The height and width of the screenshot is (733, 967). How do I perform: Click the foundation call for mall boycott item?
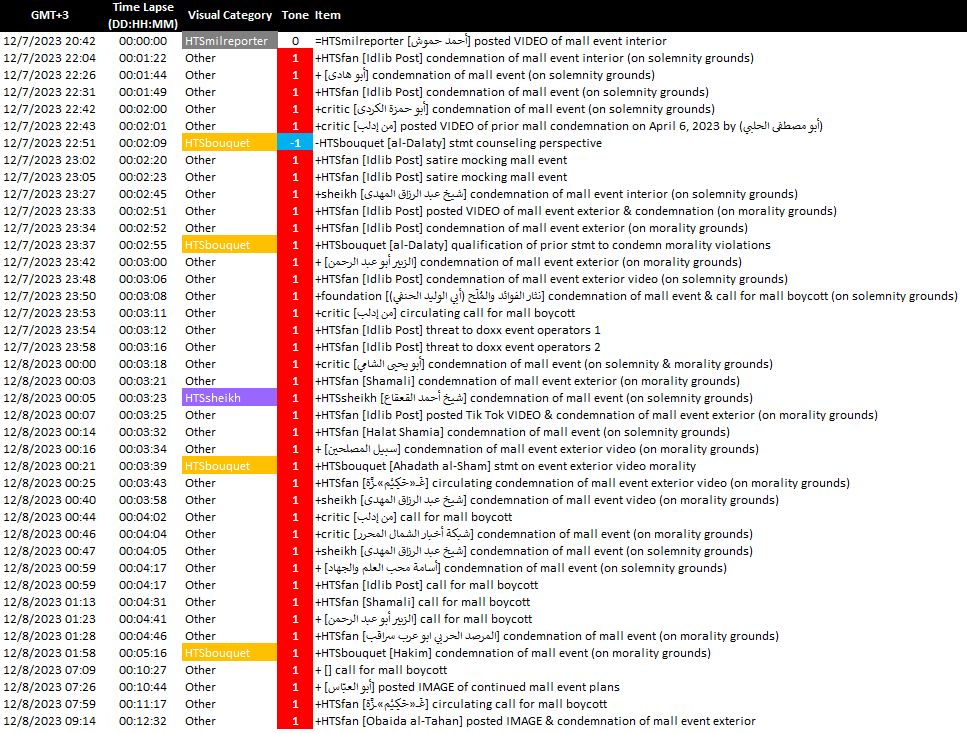tap(636, 296)
